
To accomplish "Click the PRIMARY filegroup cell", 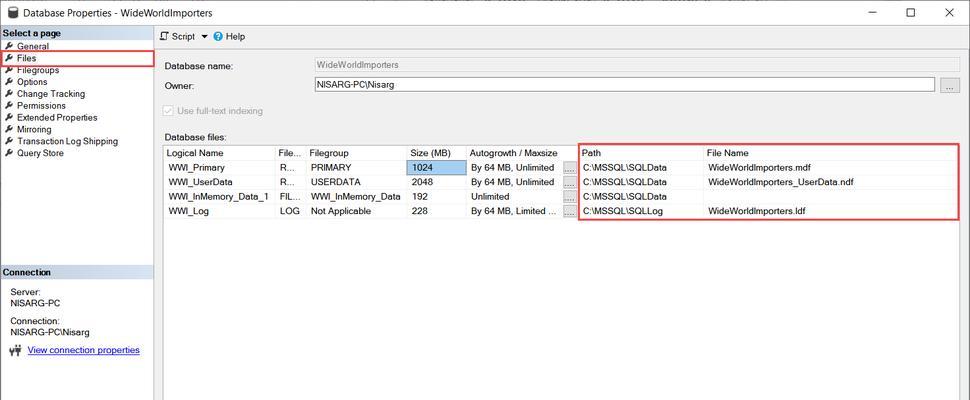I will click(x=356, y=168).
